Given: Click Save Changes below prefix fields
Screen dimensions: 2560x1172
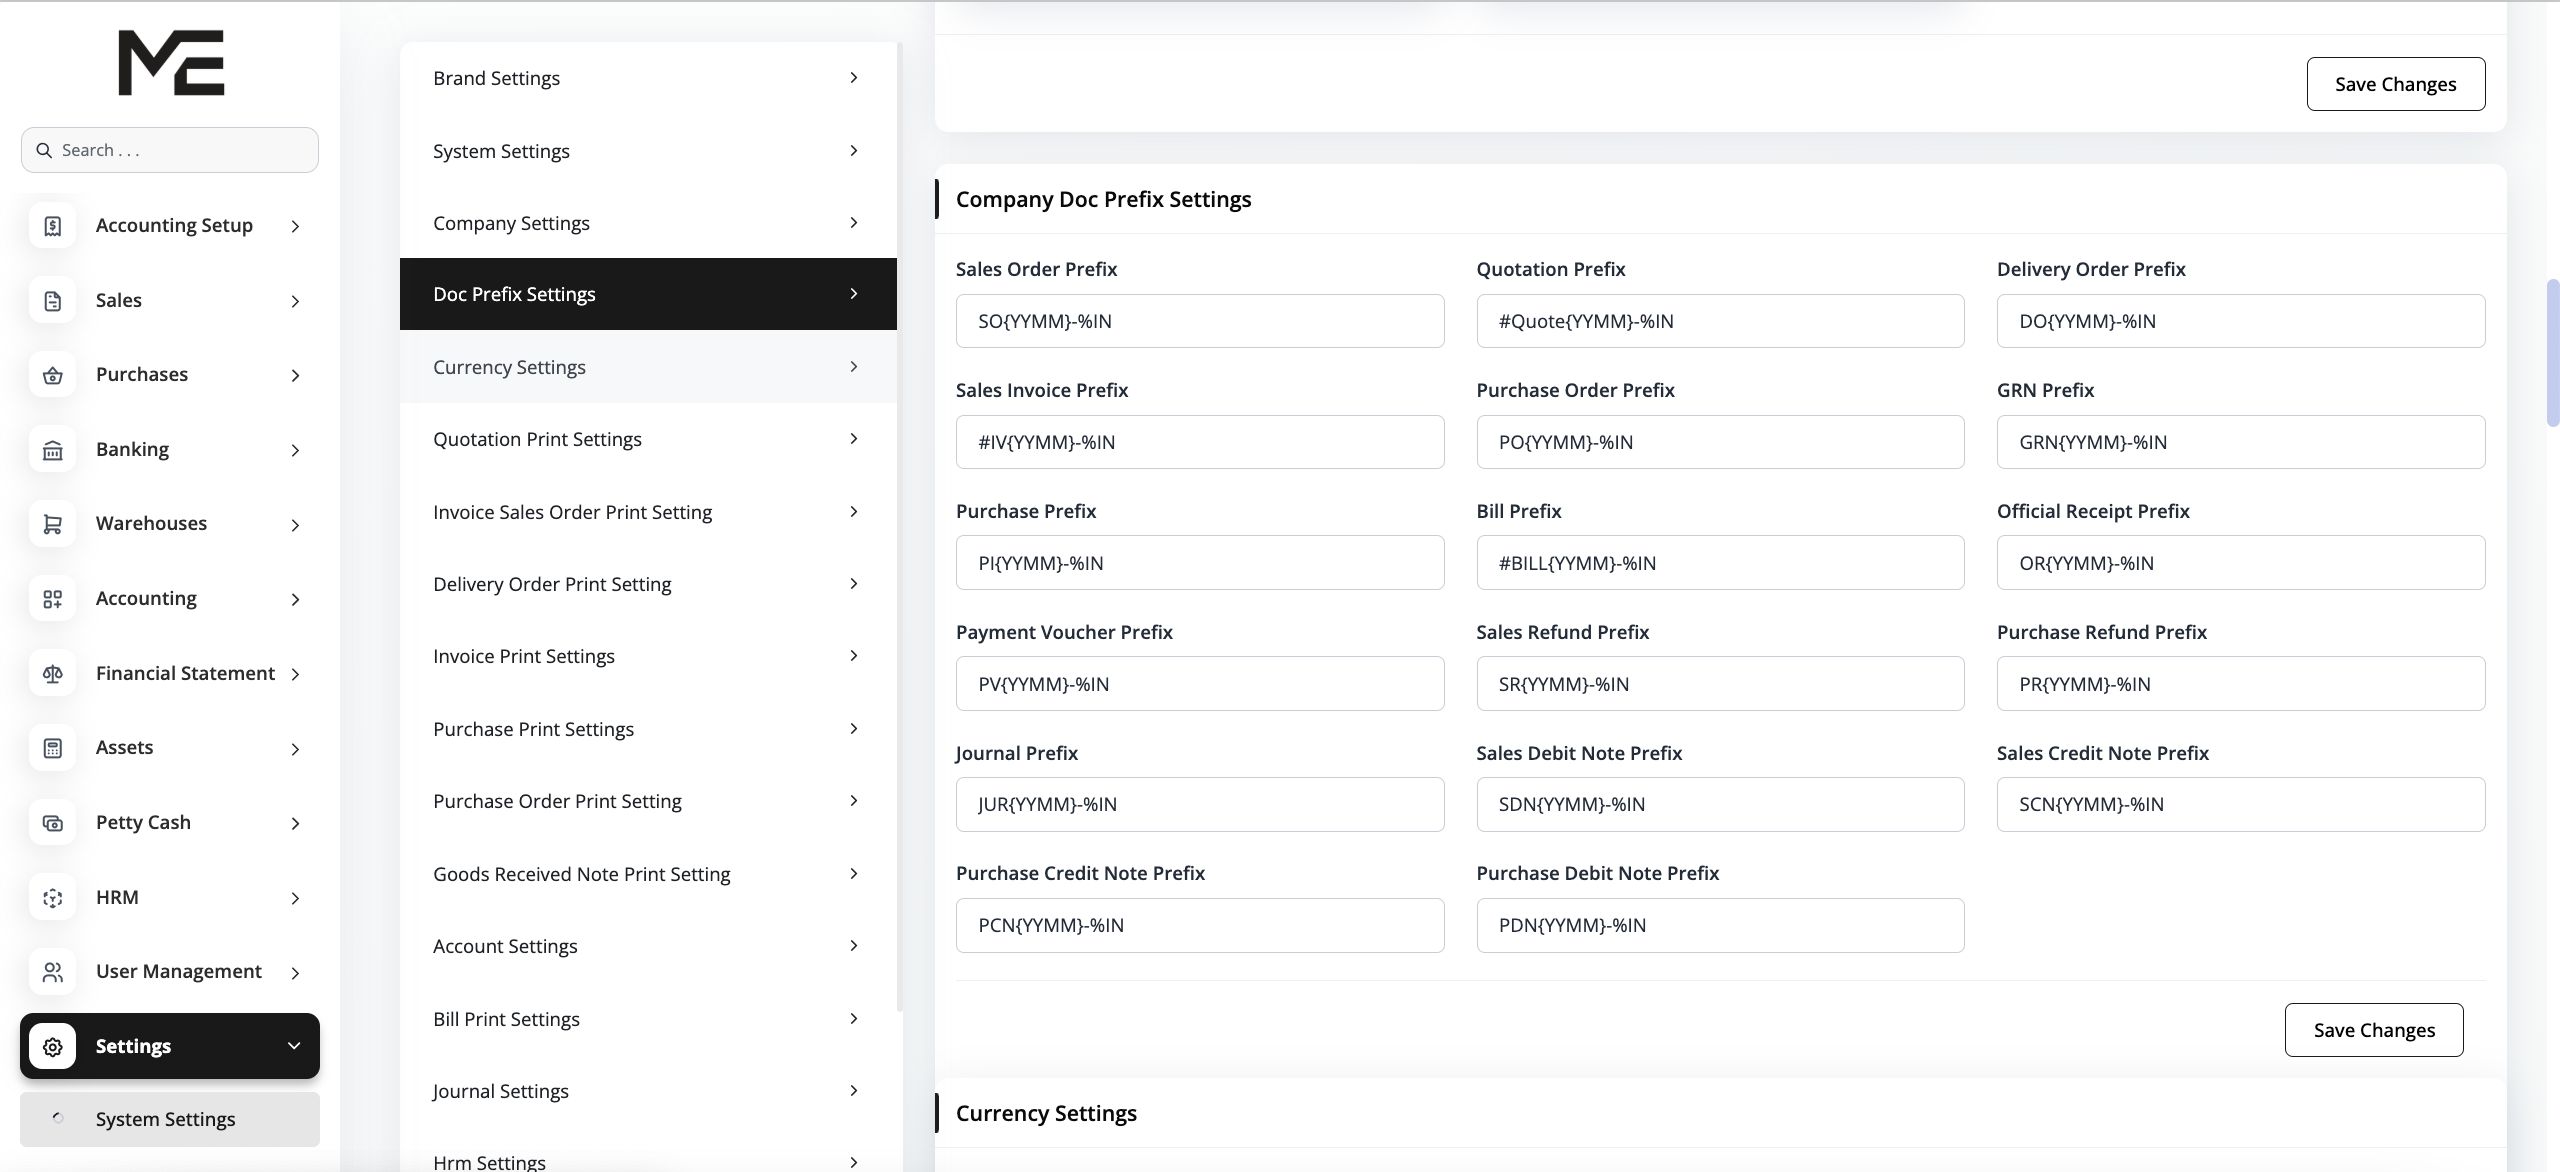Looking at the screenshot, I should pyautogui.click(x=2373, y=1030).
